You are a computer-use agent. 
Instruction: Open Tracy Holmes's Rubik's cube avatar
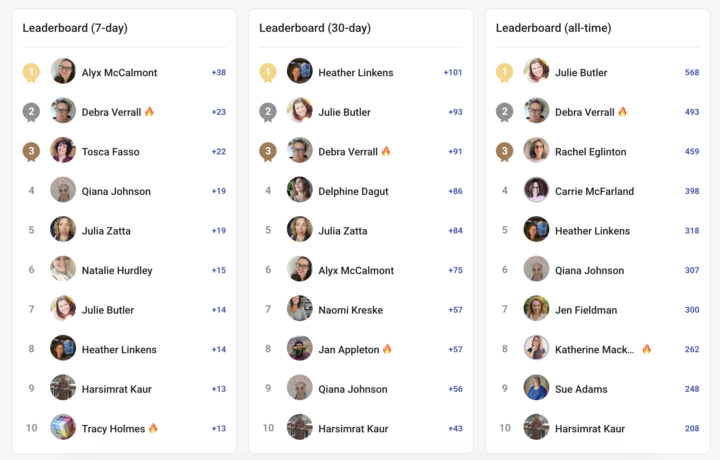pyautogui.click(x=63, y=427)
